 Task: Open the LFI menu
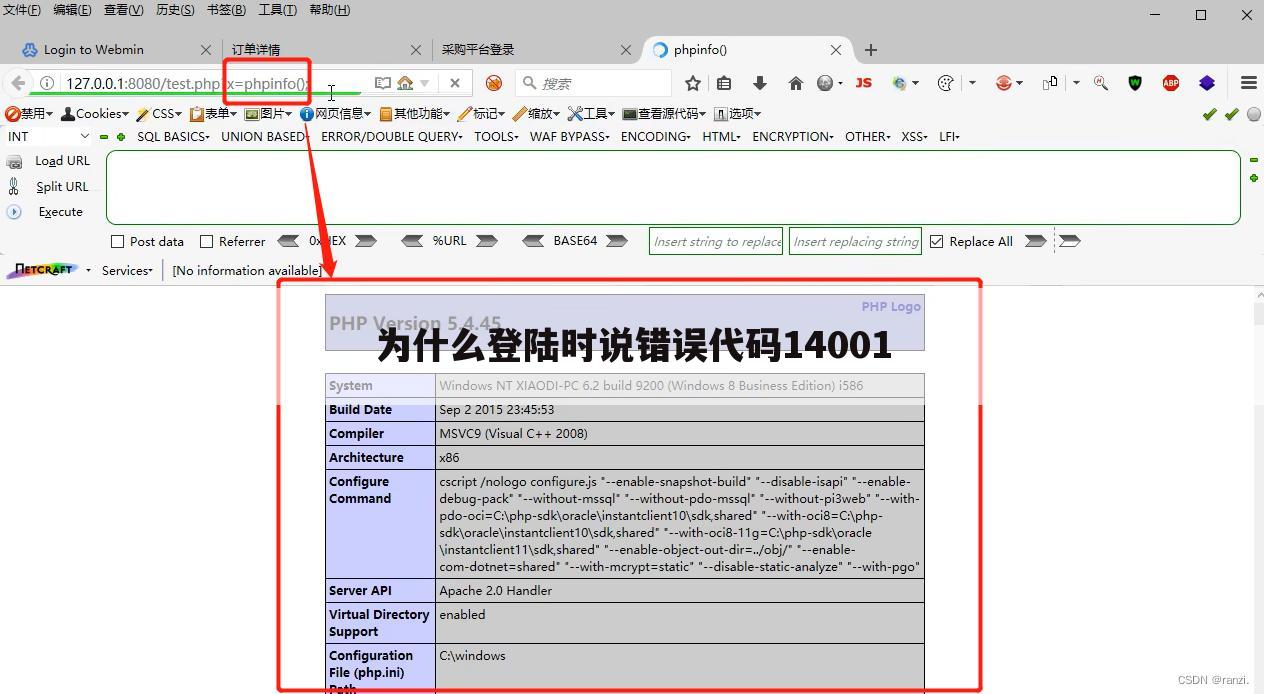coord(950,137)
